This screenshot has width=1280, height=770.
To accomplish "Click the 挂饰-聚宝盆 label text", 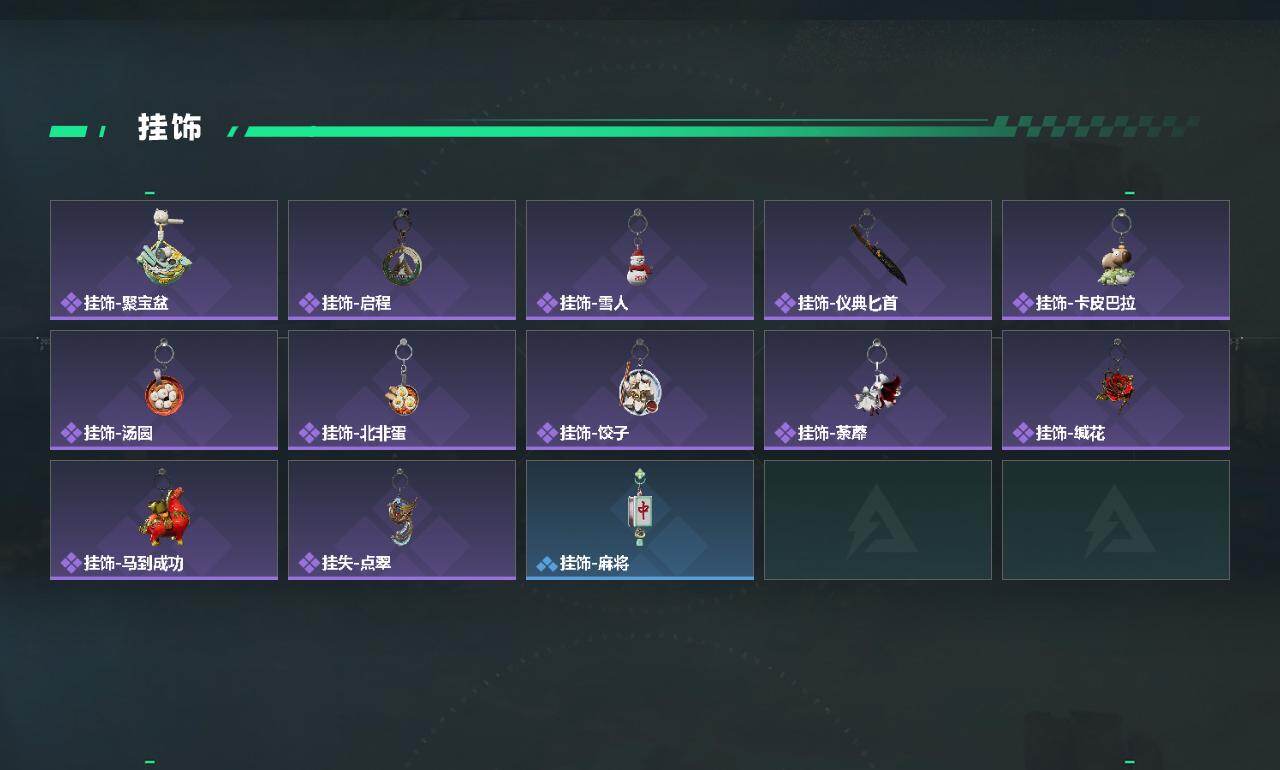I will (126, 303).
